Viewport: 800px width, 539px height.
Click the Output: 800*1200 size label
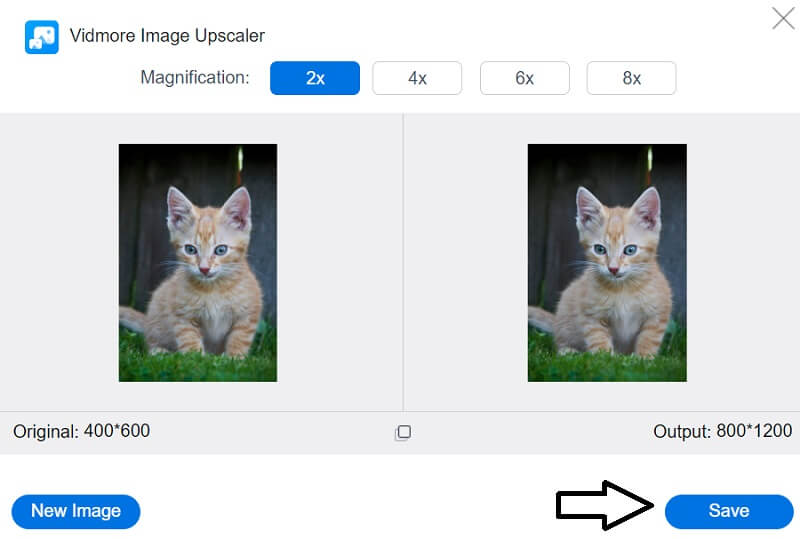point(722,432)
